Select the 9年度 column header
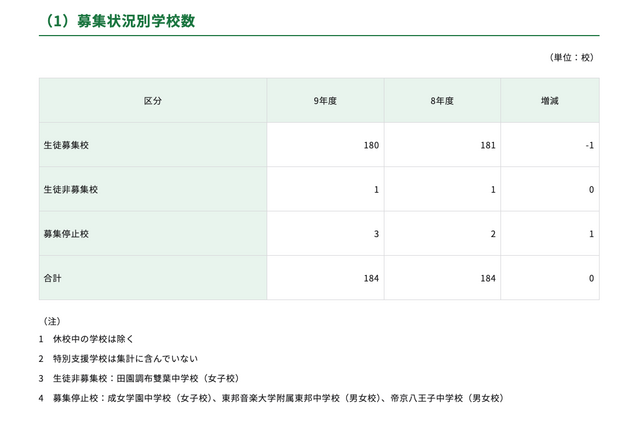 tap(325, 101)
